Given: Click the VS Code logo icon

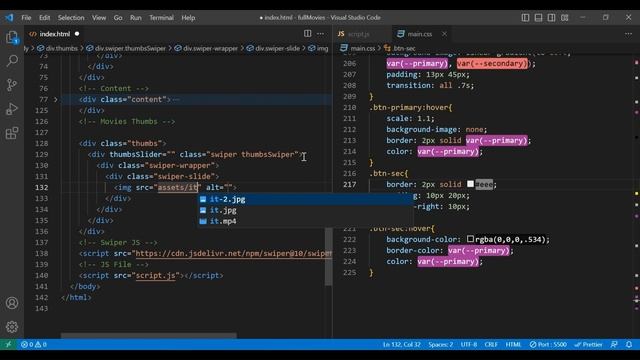Looking at the screenshot, I should 9,18.
